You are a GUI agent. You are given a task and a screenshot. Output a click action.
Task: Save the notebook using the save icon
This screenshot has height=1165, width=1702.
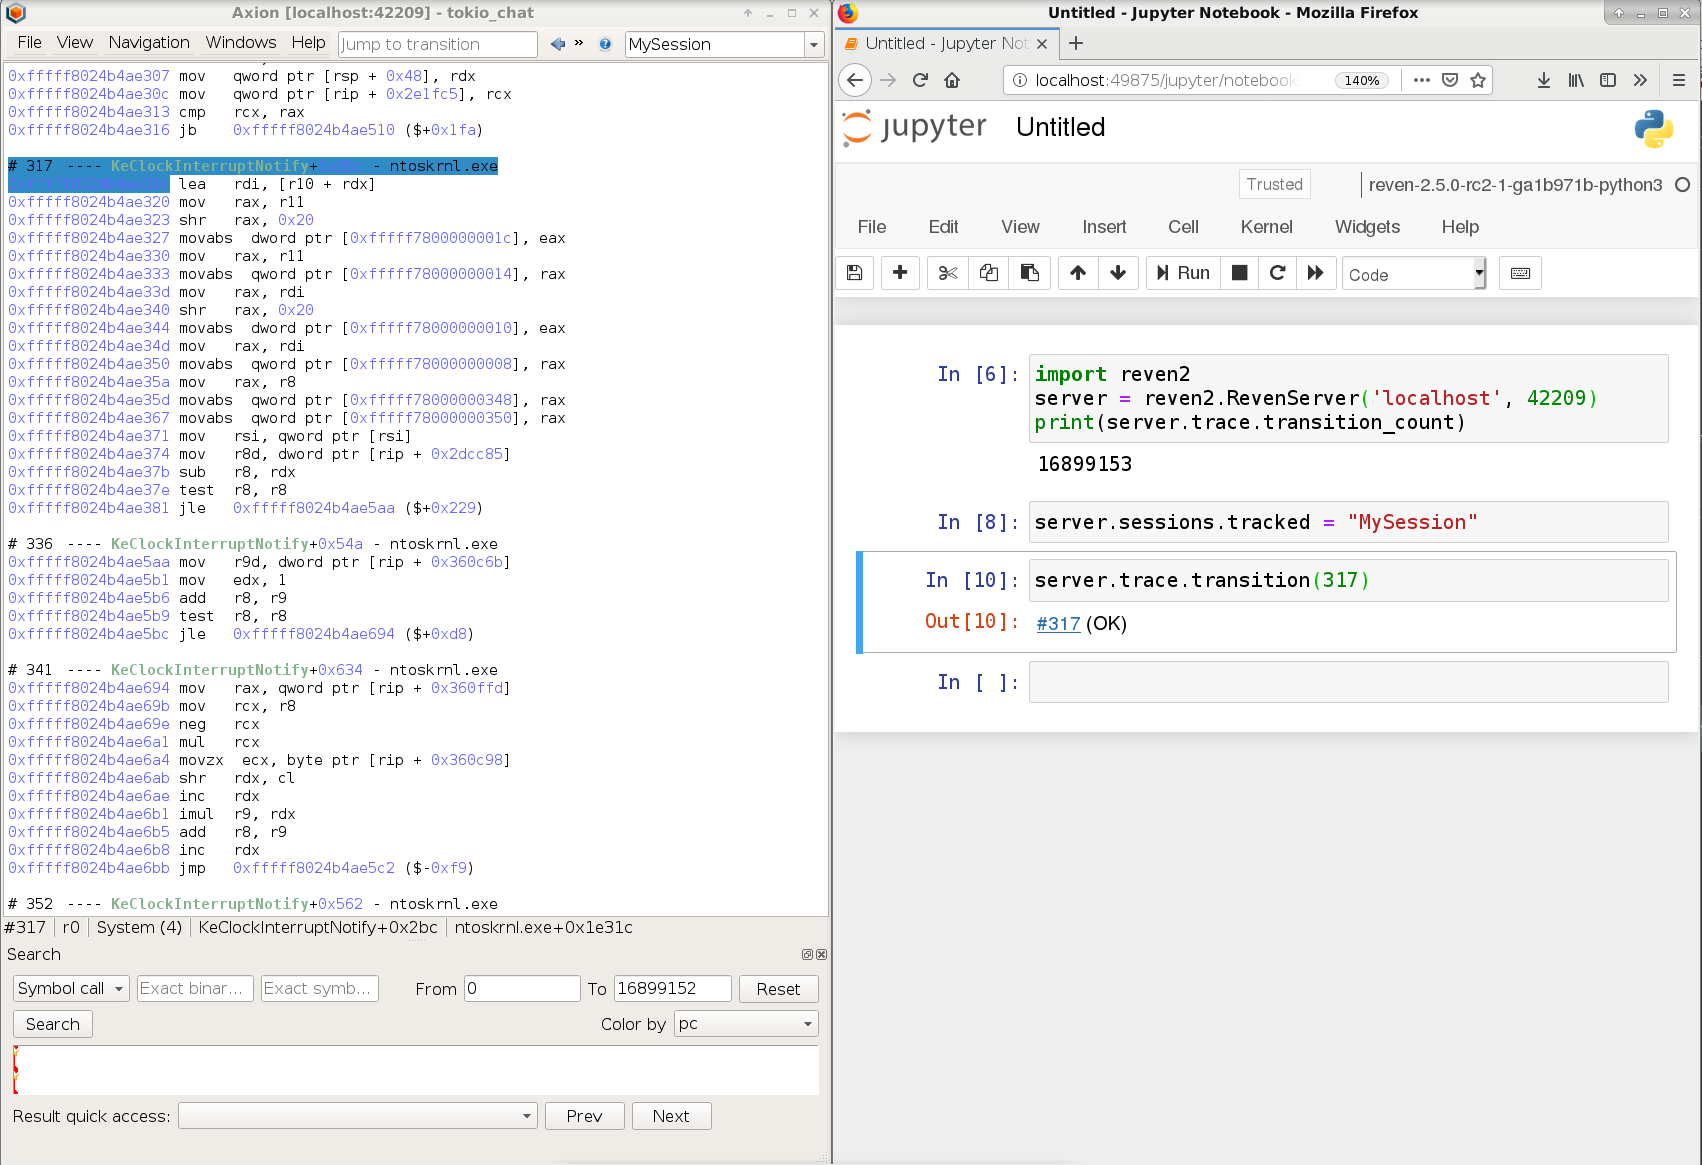coord(855,273)
